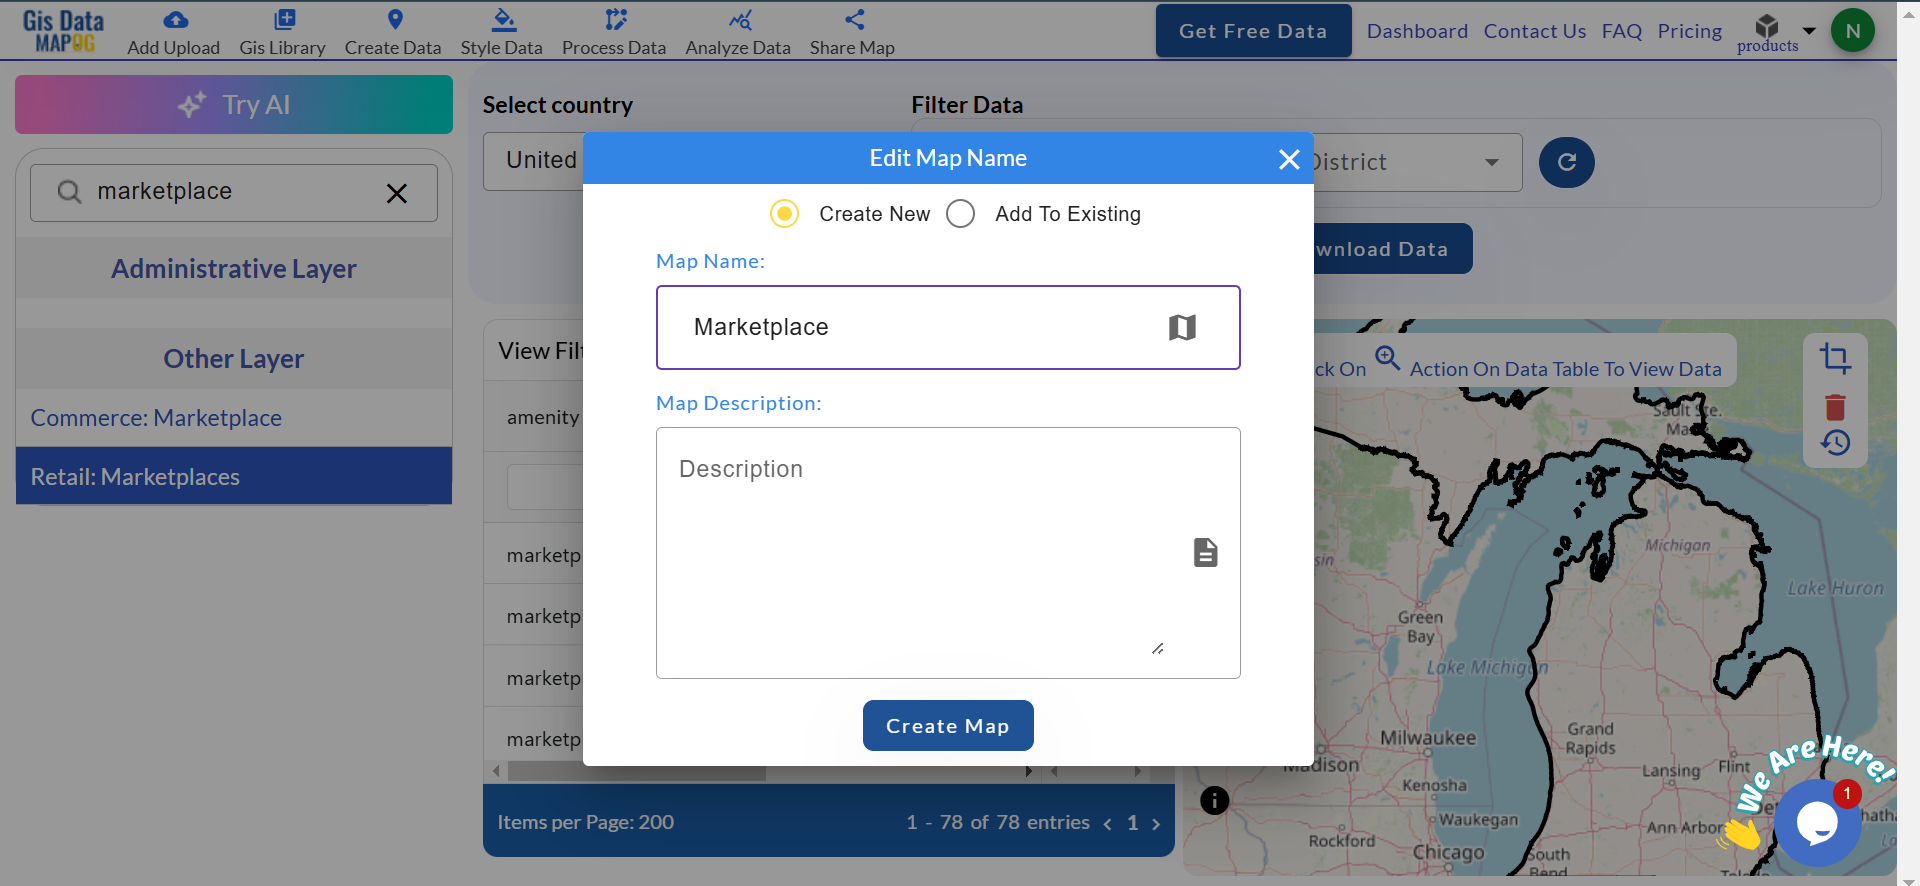Click the refresh filter button

(x=1567, y=162)
